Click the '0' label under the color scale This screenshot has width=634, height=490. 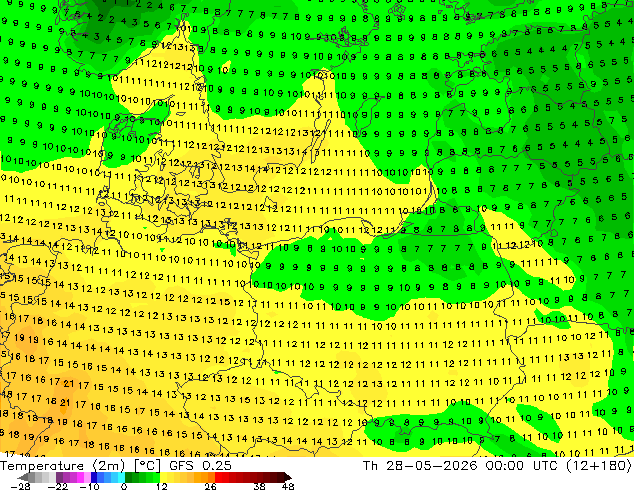(x=124, y=486)
